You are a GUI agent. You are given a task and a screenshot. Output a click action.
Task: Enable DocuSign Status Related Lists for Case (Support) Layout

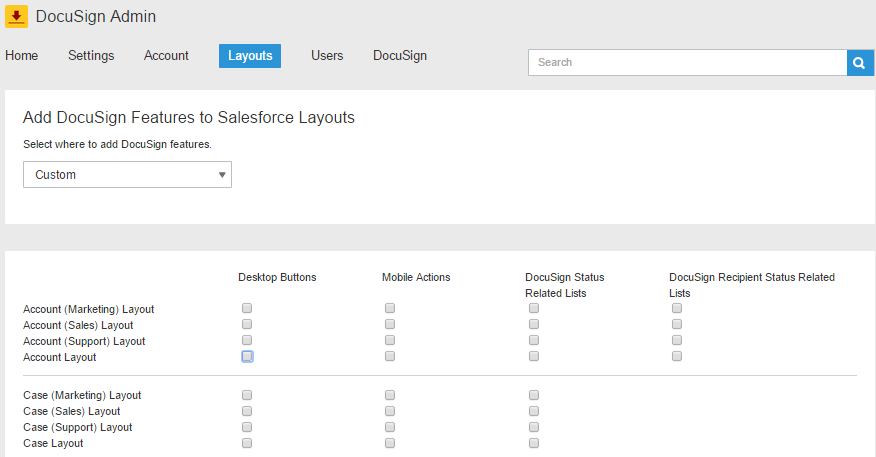534,427
